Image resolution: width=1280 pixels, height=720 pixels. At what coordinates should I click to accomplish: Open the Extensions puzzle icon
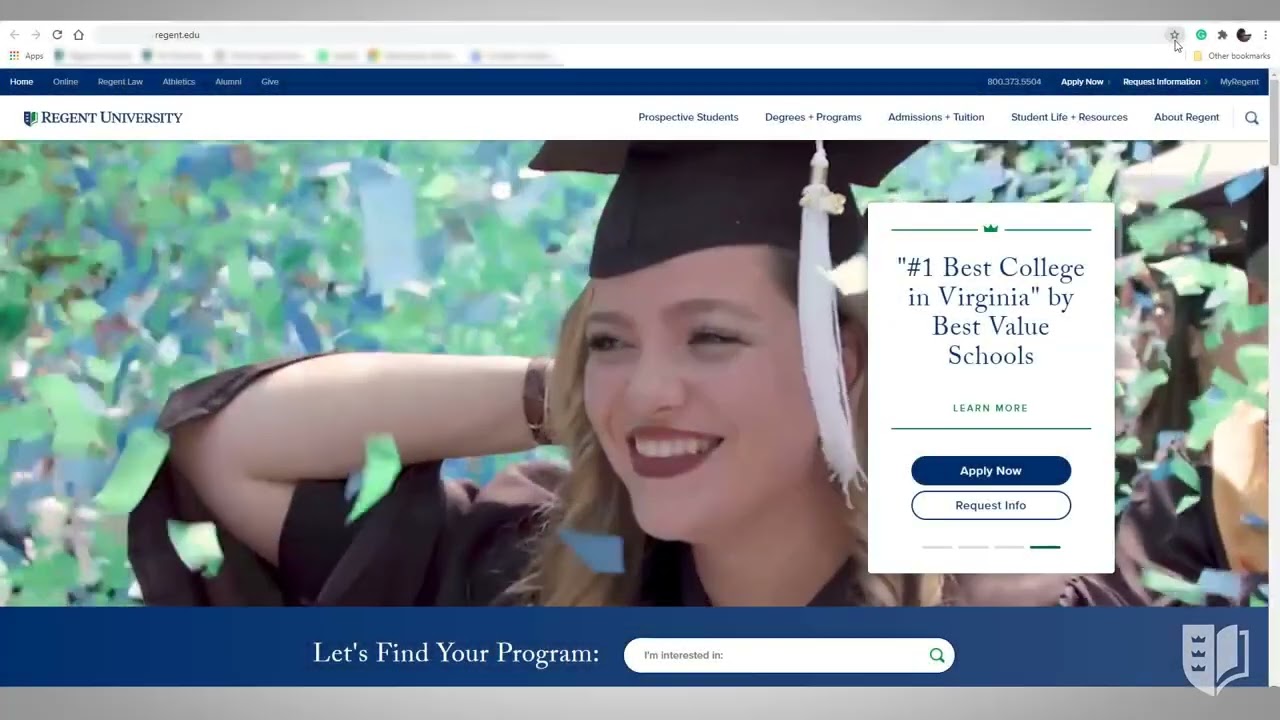click(x=1222, y=35)
